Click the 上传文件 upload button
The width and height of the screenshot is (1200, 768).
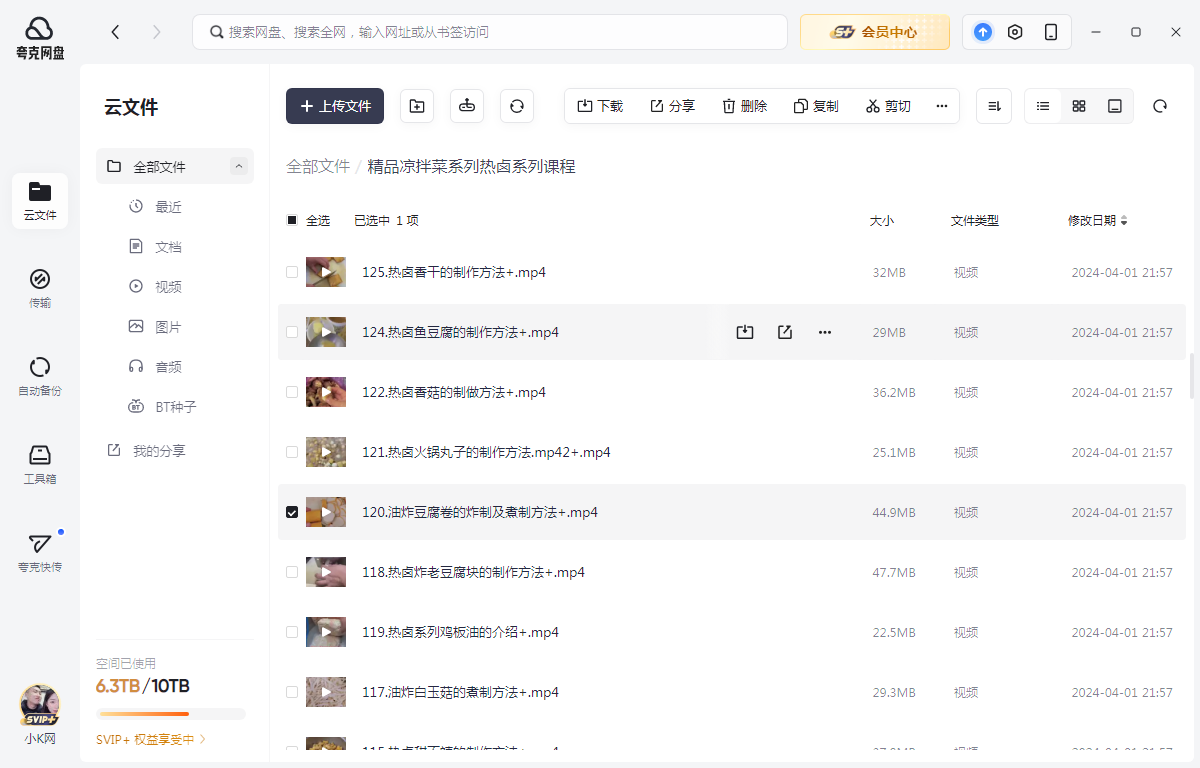[x=335, y=106]
